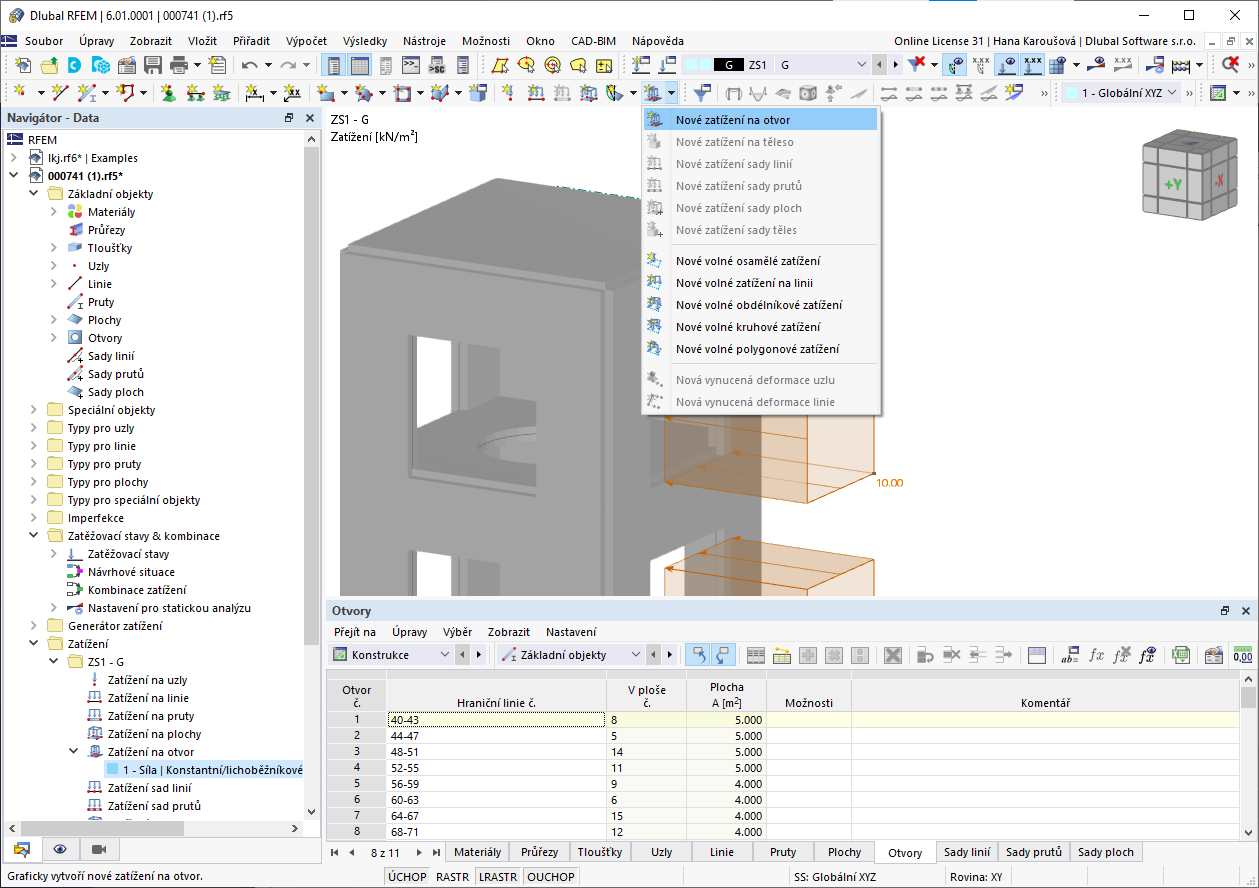1259x888 pixels.
Task: Toggle the Navigator panel view button
Action: point(333,65)
